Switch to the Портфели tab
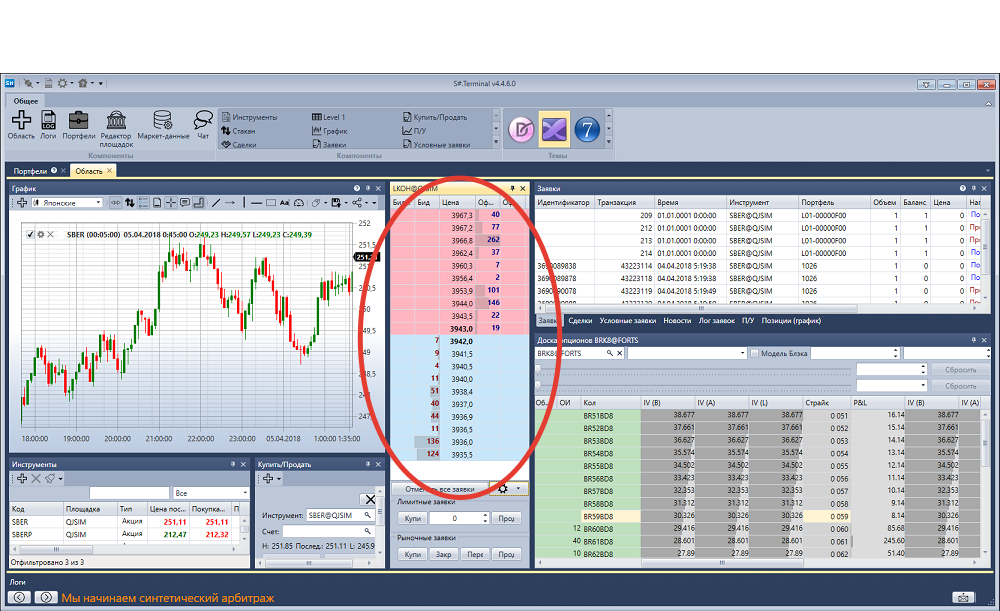 (x=31, y=171)
